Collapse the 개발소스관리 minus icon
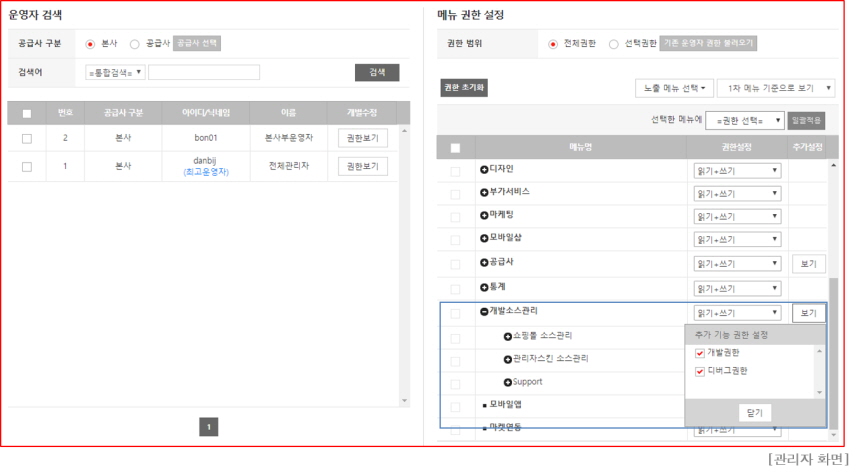Viewport: 860px width, 475px height. [x=484, y=312]
